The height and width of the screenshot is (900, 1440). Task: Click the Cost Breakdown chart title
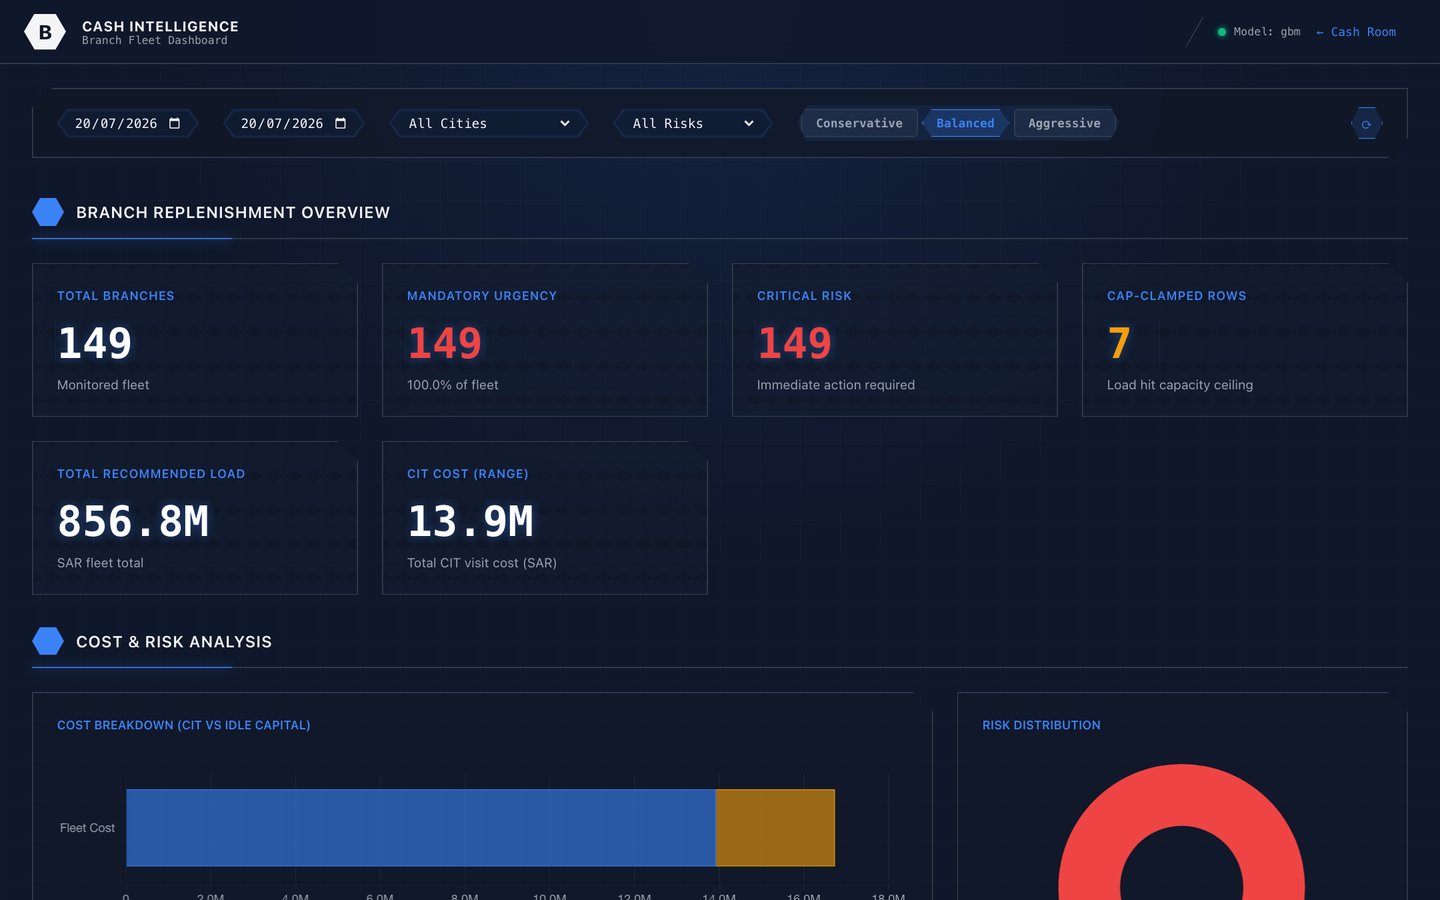184,725
